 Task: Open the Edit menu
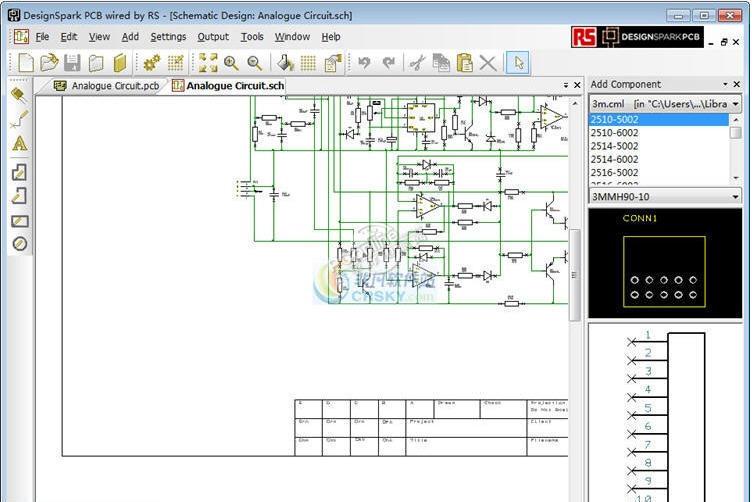(x=69, y=37)
